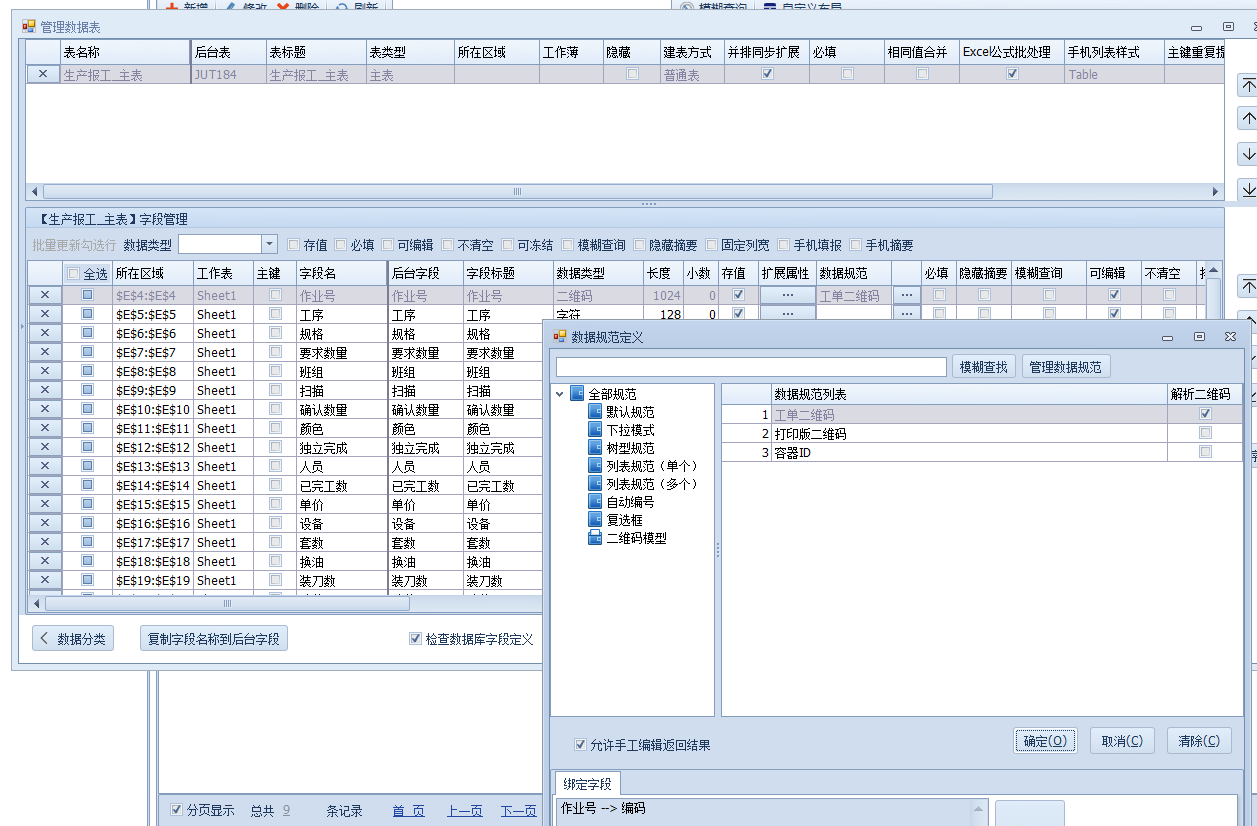Collapse the 全部规范 tree node
This screenshot has height=826, width=1257.
(559, 394)
